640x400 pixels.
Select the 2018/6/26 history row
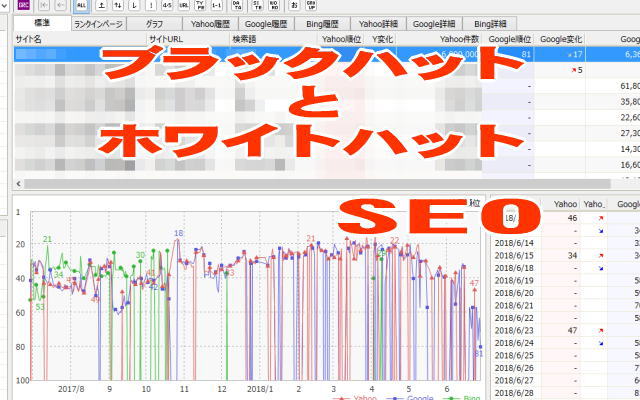(565, 368)
